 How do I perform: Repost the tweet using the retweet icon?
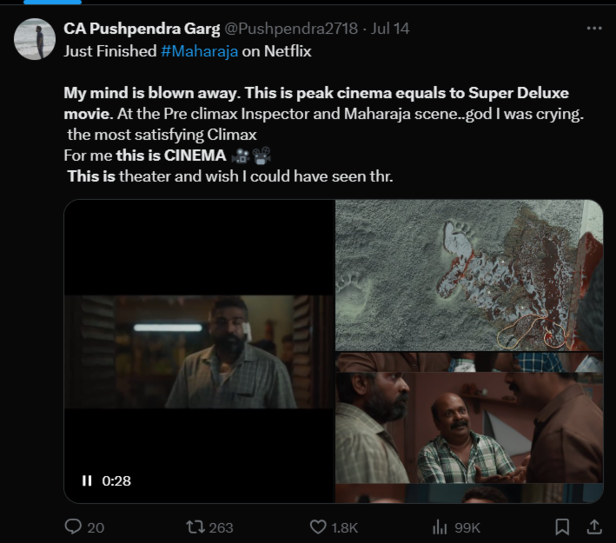(x=196, y=527)
